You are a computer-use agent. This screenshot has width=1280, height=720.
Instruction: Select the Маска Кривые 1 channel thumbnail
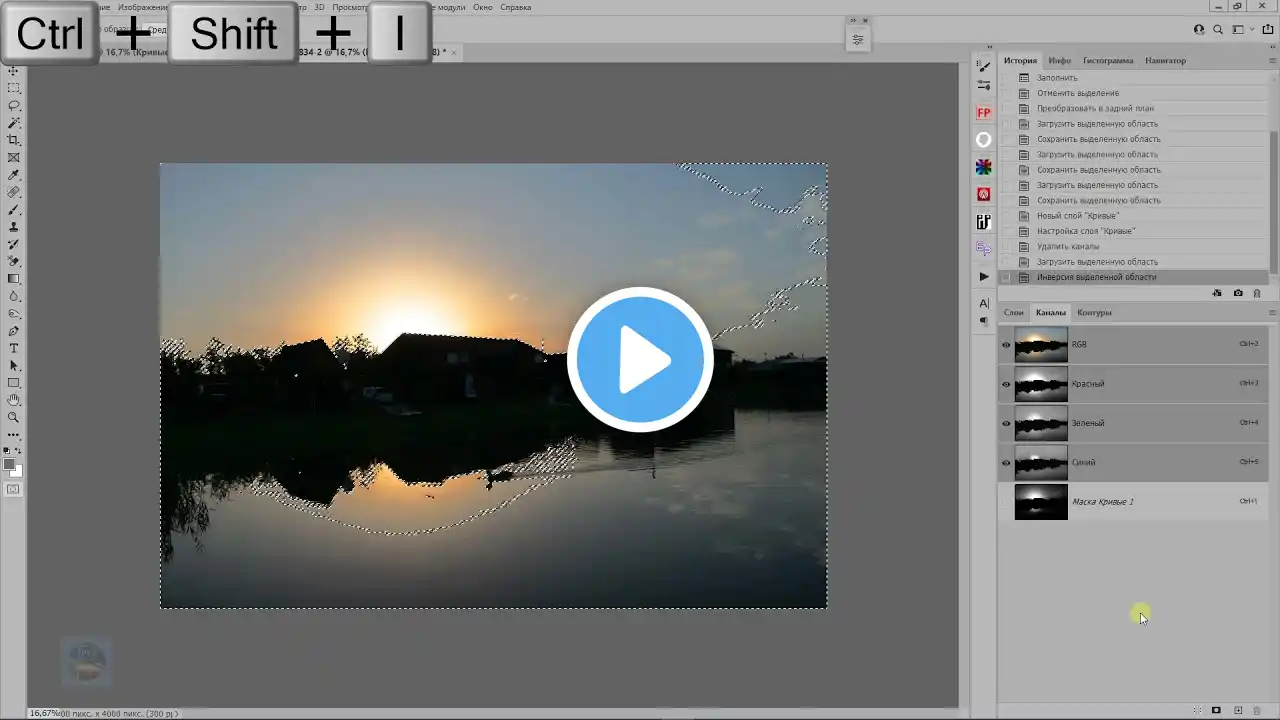coord(1041,501)
